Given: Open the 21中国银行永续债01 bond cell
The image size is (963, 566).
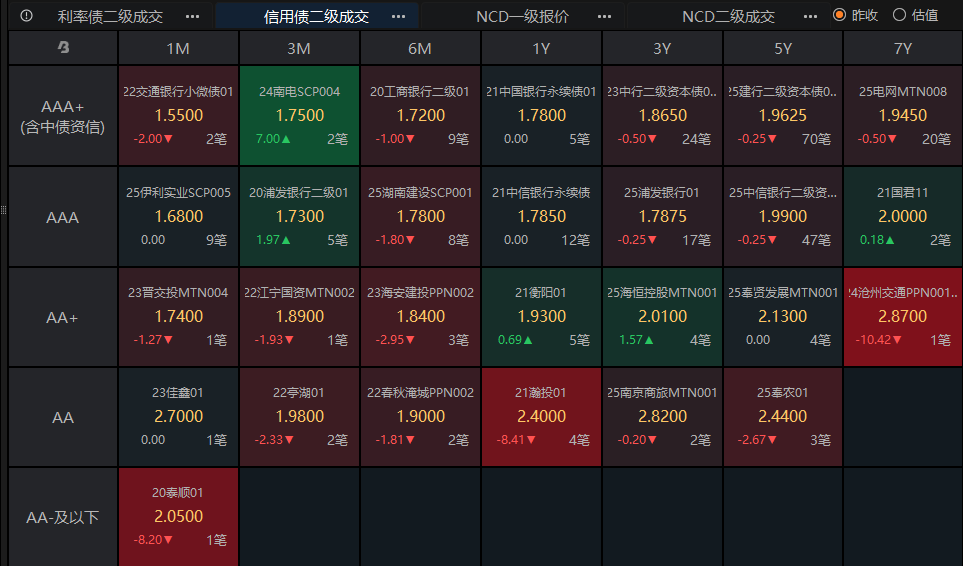Looking at the screenshot, I should [x=541, y=116].
